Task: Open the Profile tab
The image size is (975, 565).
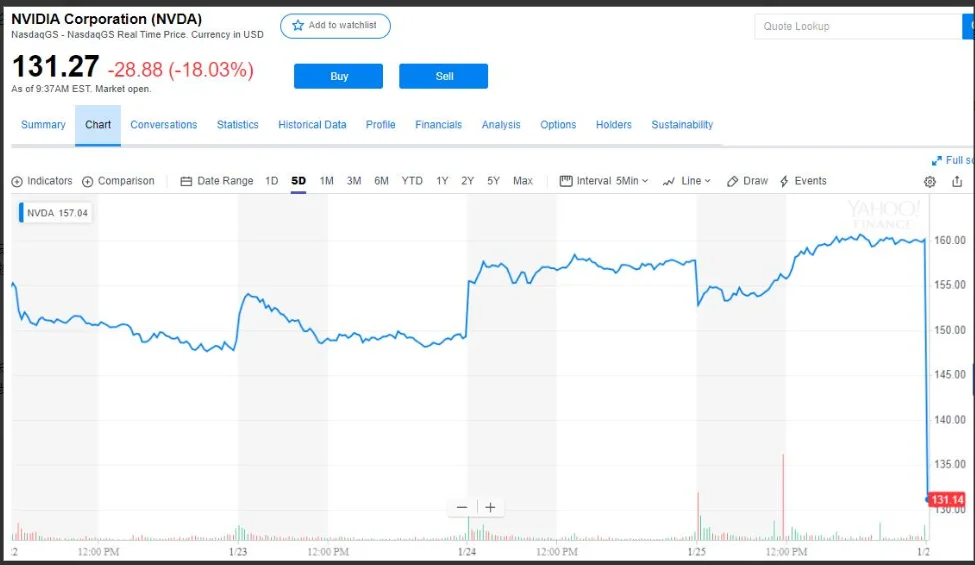Action: click(381, 125)
